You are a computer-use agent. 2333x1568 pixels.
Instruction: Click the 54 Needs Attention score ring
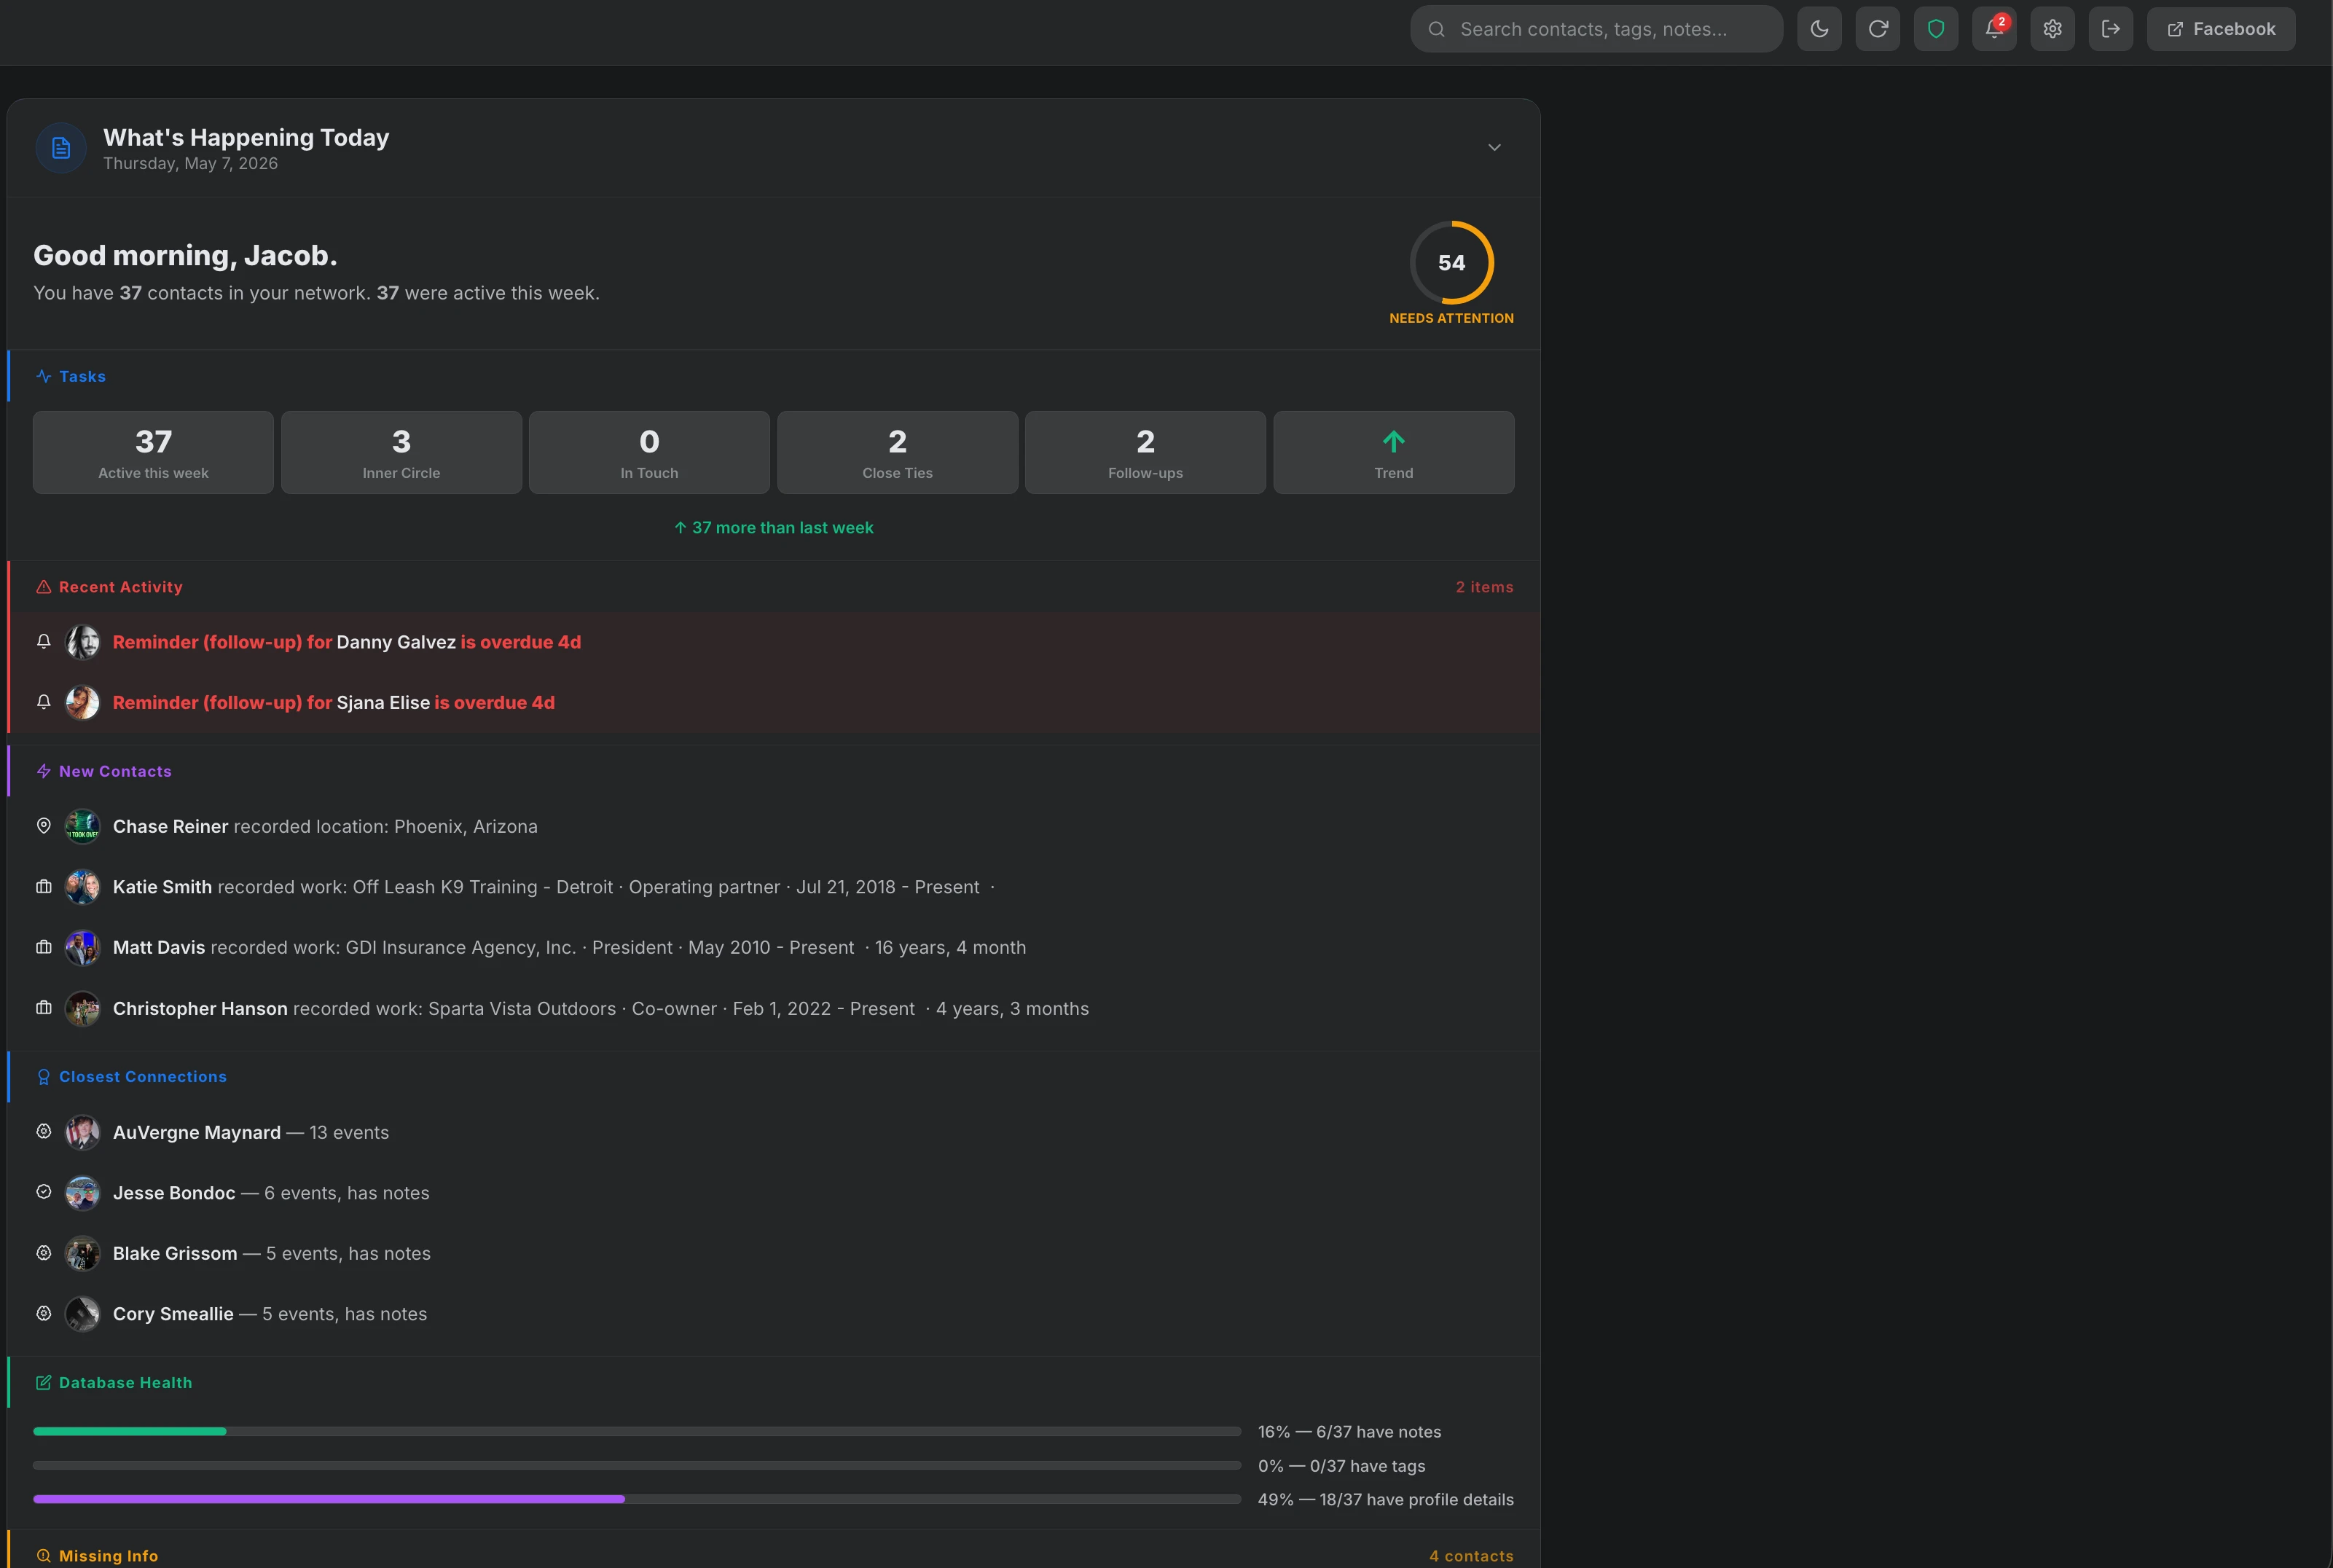click(x=1451, y=262)
